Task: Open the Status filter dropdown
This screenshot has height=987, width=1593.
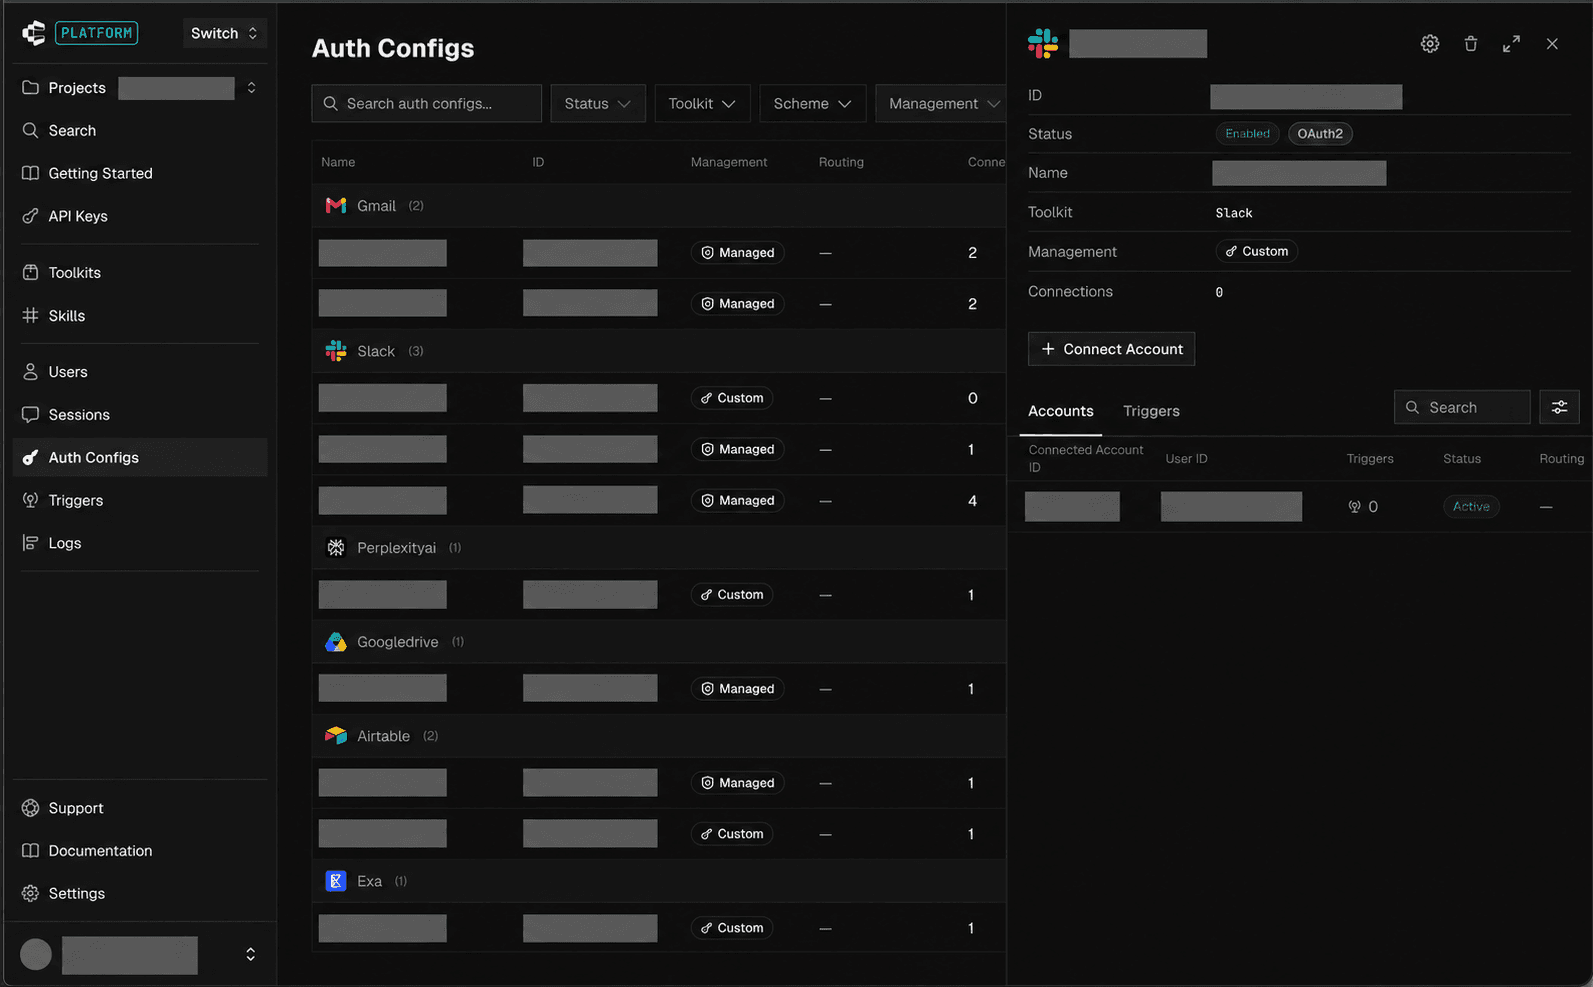Action: (598, 104)
